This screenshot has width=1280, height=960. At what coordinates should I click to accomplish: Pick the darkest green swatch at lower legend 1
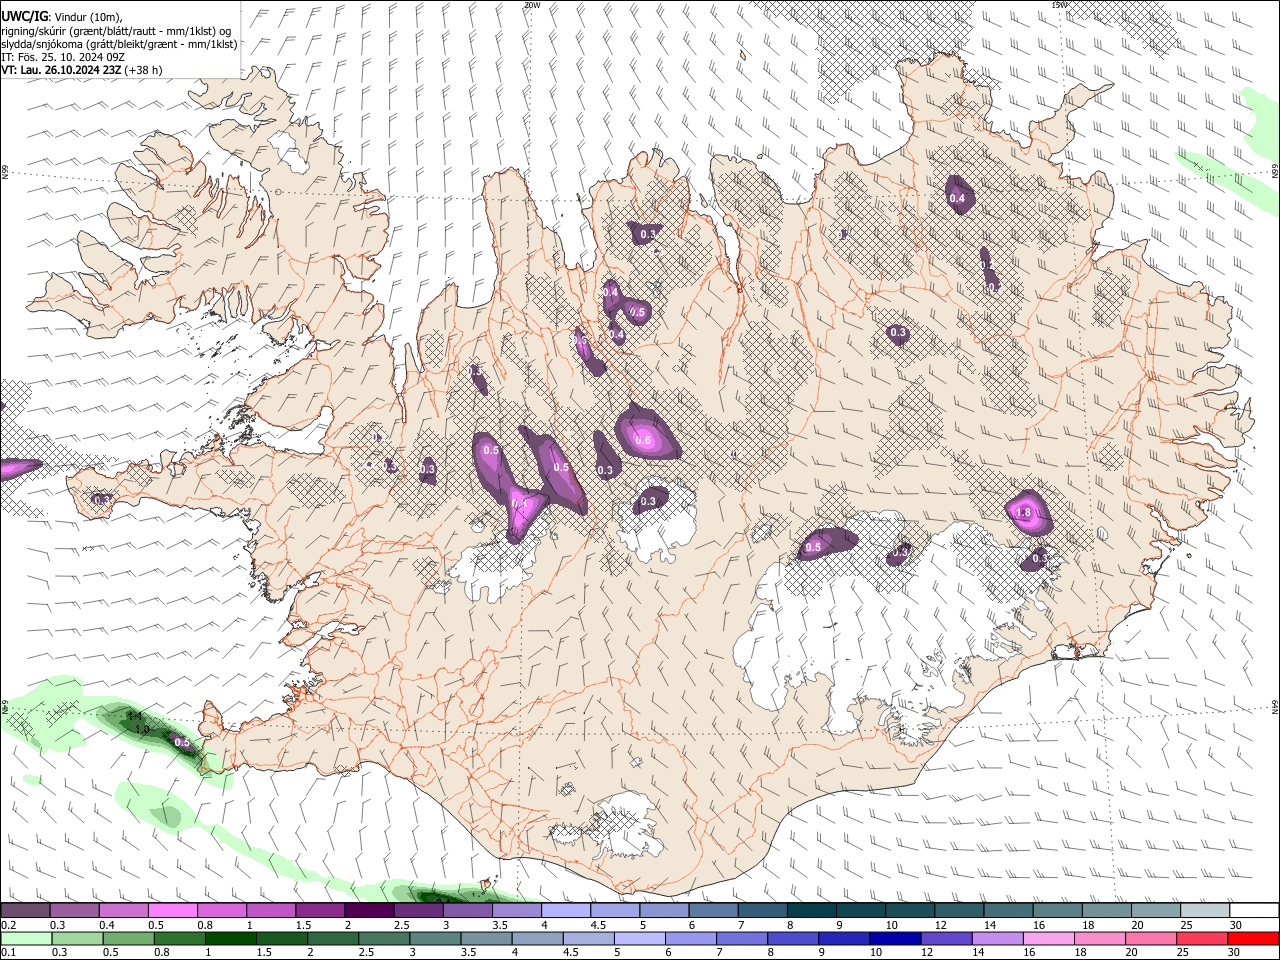point(230,938)
